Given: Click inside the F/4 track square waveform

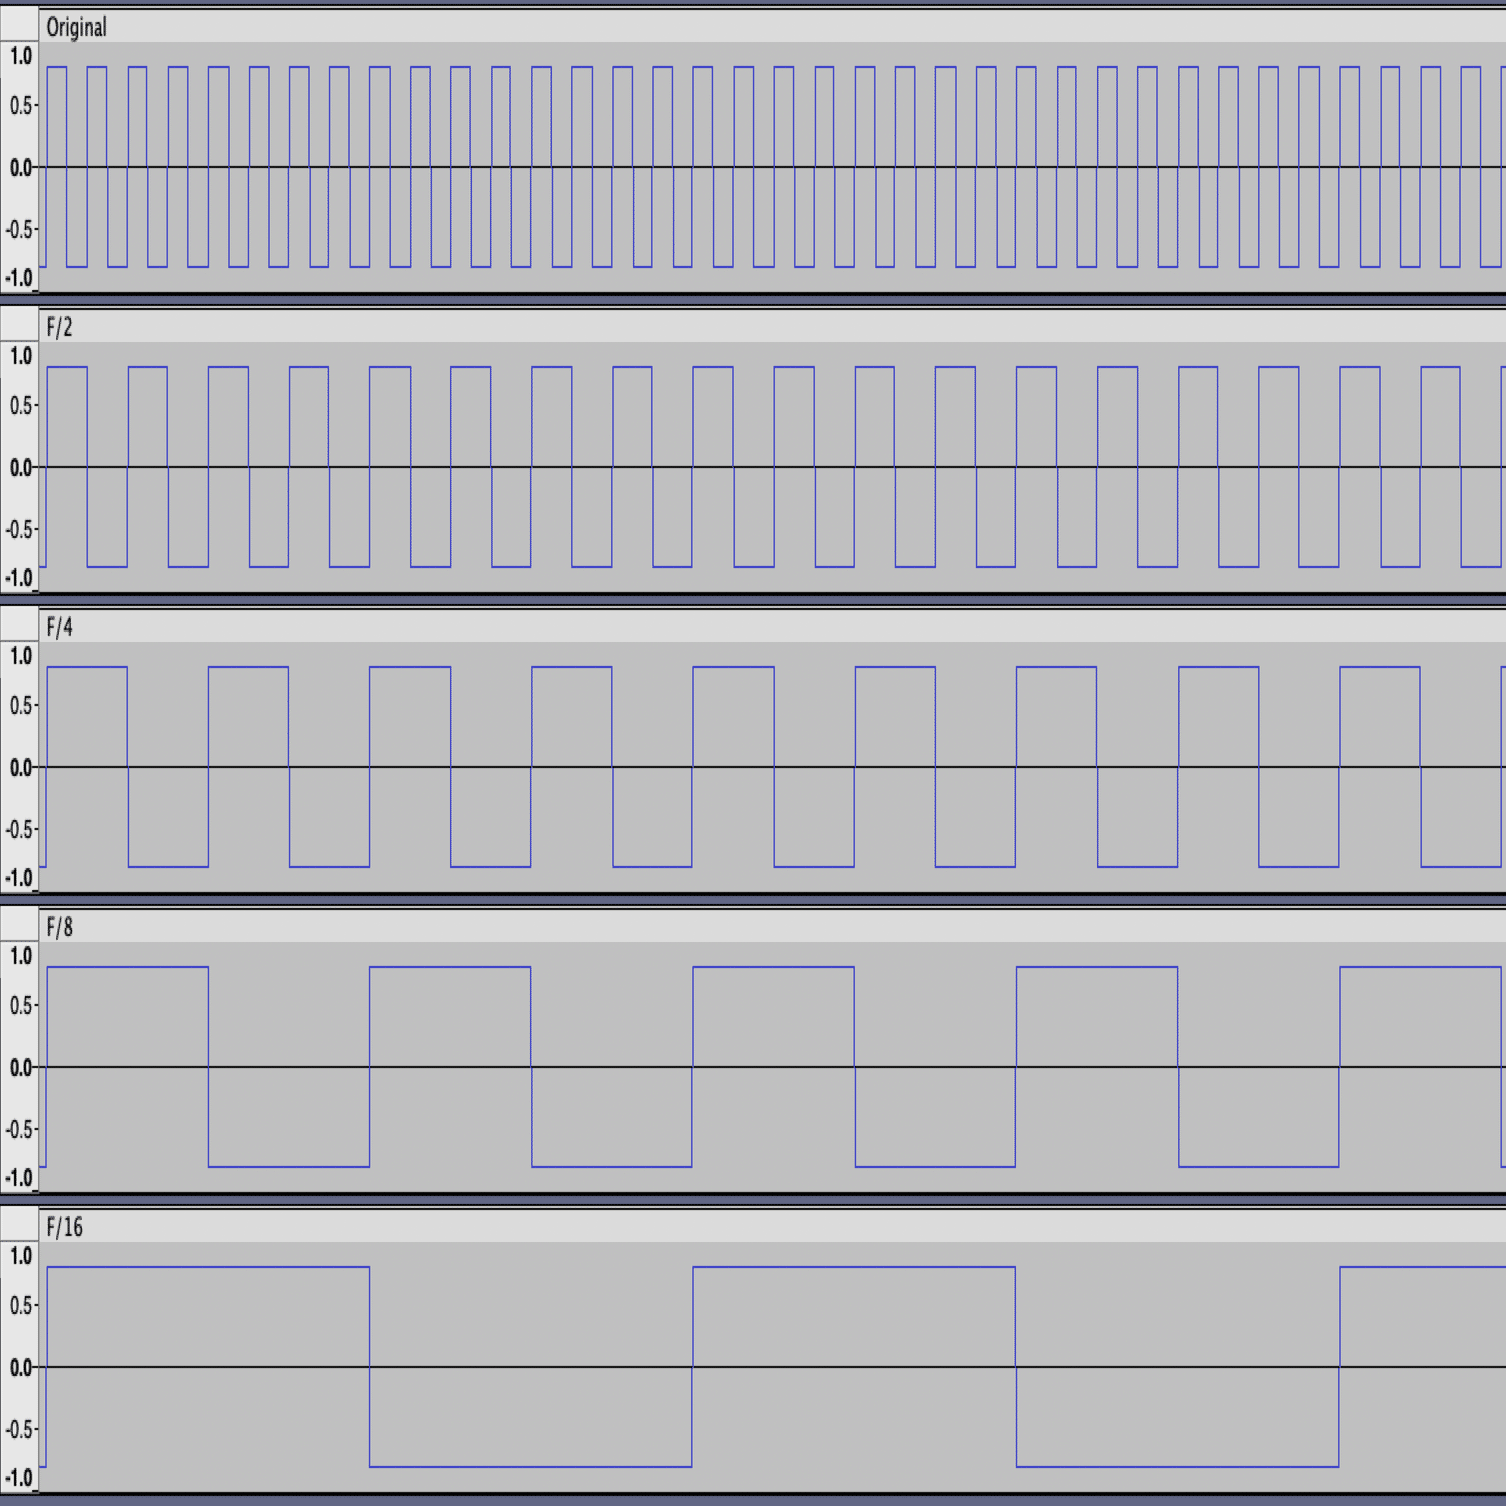Looking at the screenshot, I should click(x=772, y=767).
